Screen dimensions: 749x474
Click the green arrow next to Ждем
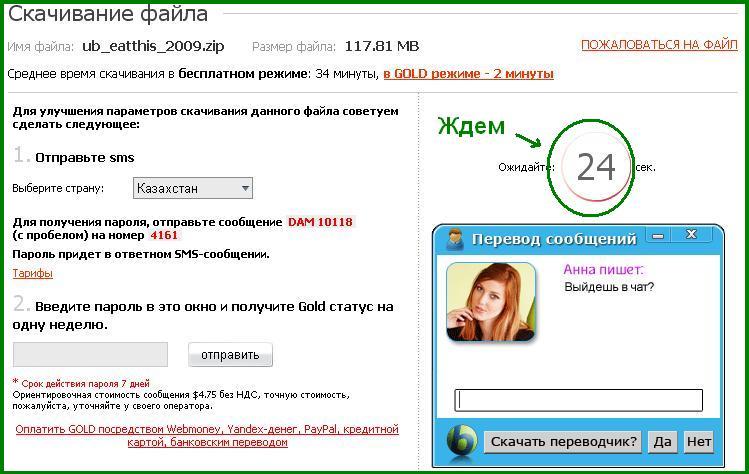tap(528, 139)
